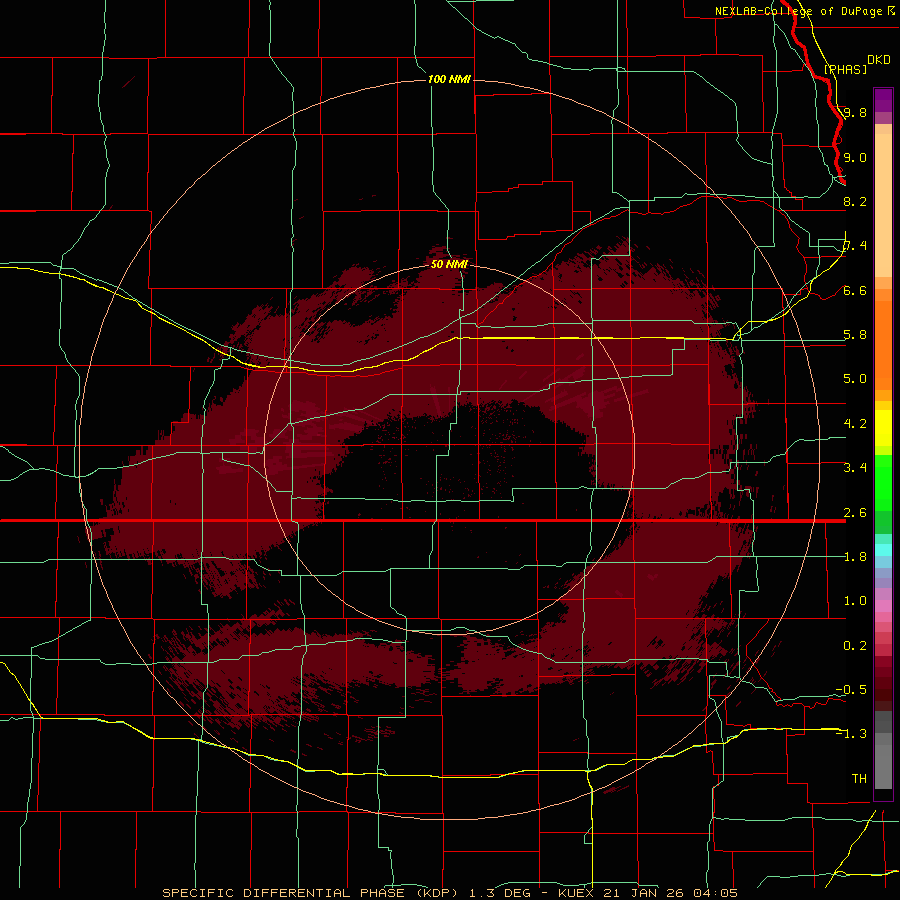Click the -0.5 legend value
The image size is (900, 900).
[851, 690]
